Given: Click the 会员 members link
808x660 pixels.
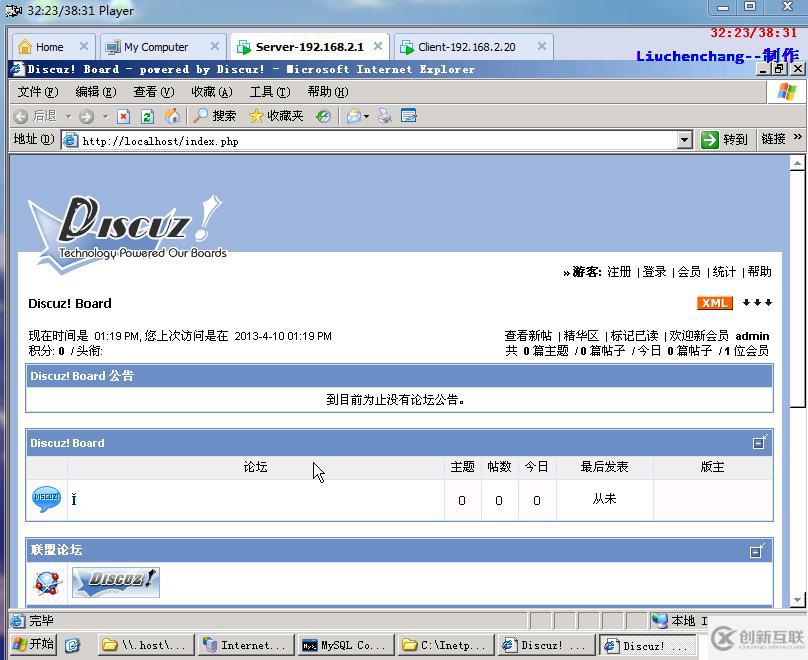Looking at the screenshot, I should tap(689, 272).
